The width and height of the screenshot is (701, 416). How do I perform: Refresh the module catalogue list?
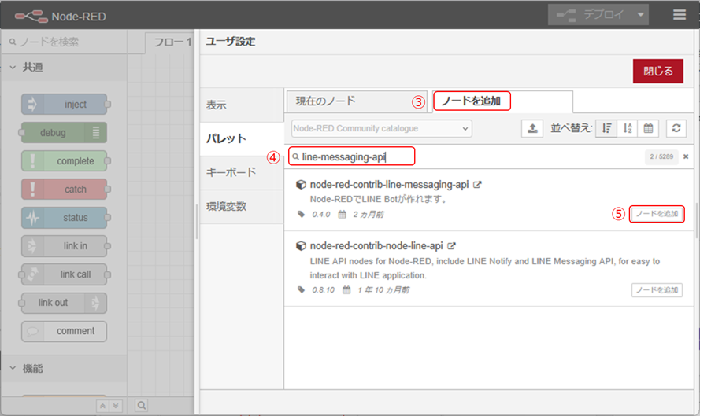(x=677, y=129)
